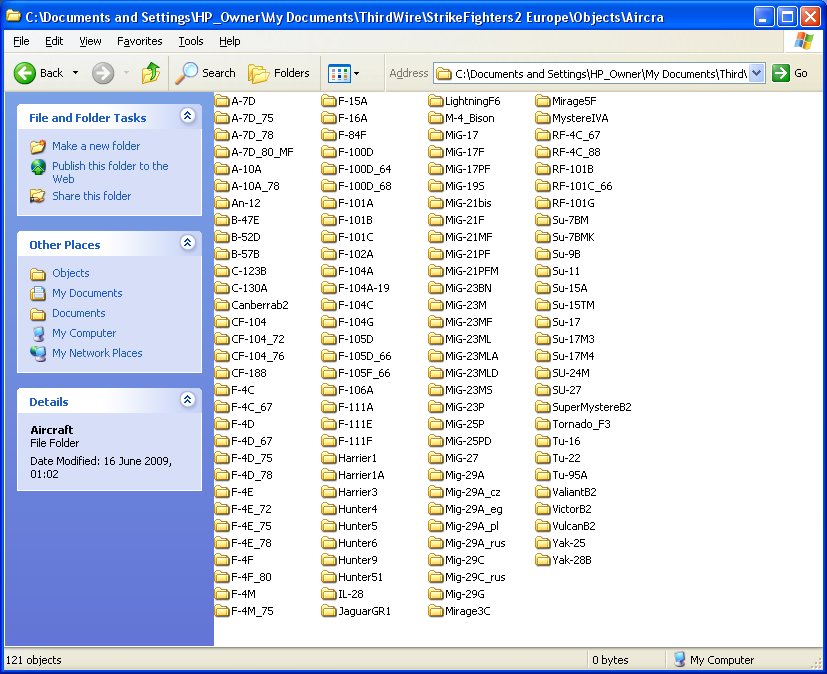Select the An-12 folder icon

point(222,203)
